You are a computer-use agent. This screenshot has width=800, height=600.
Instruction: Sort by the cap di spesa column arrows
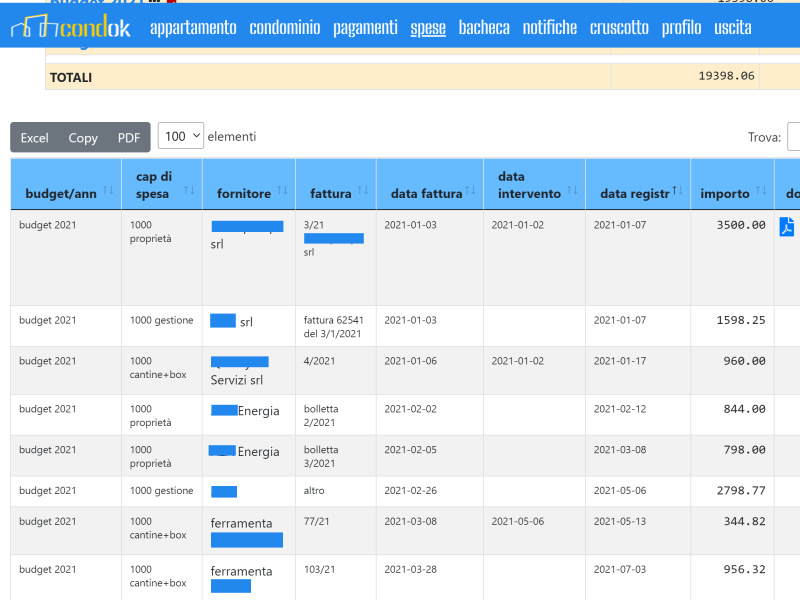(x=189, y=191)
